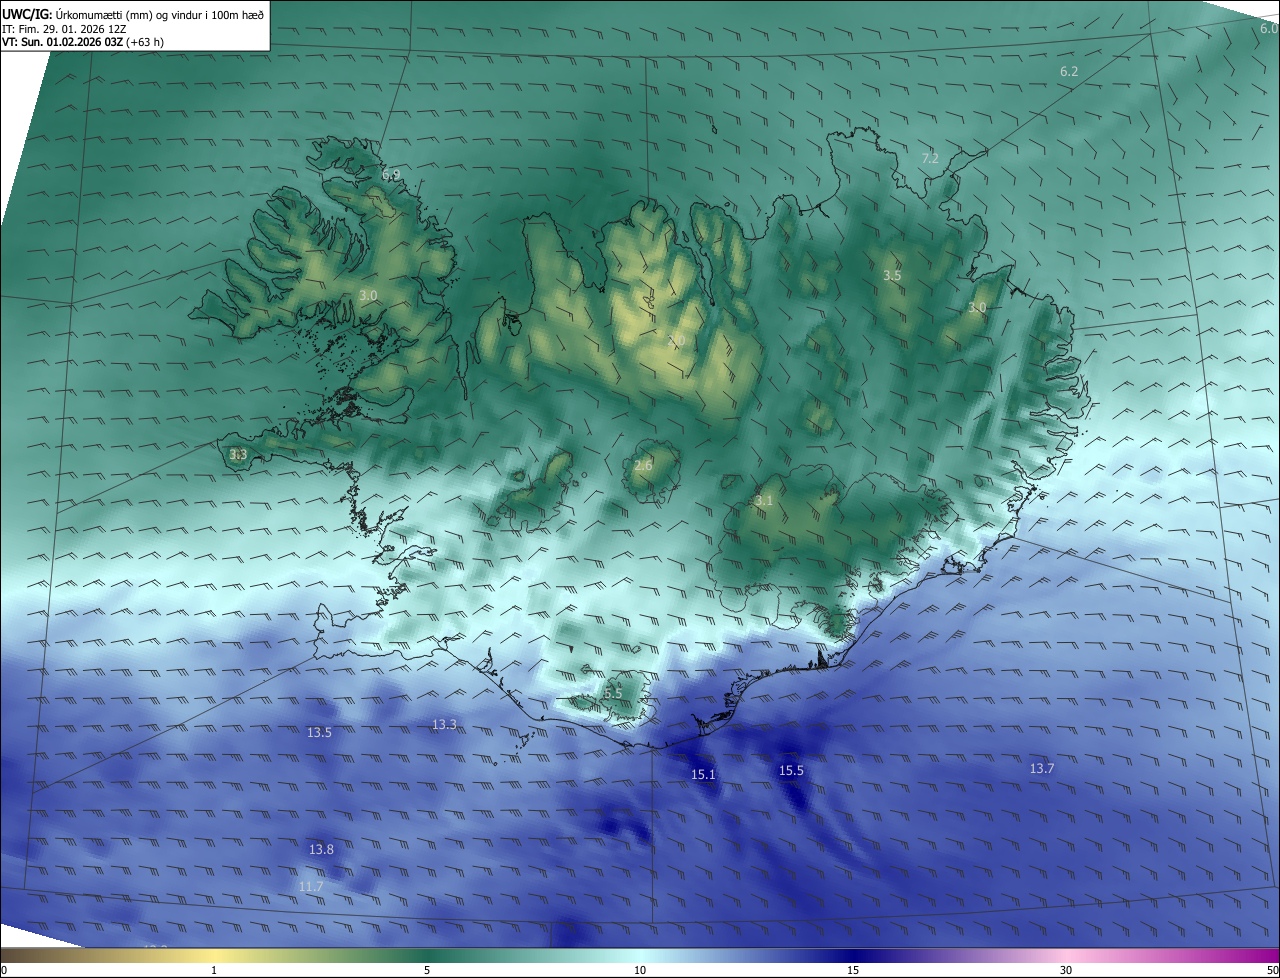
Task: Click the map value label 7.2
Action: pyautogui.click(x=930, y=158)
